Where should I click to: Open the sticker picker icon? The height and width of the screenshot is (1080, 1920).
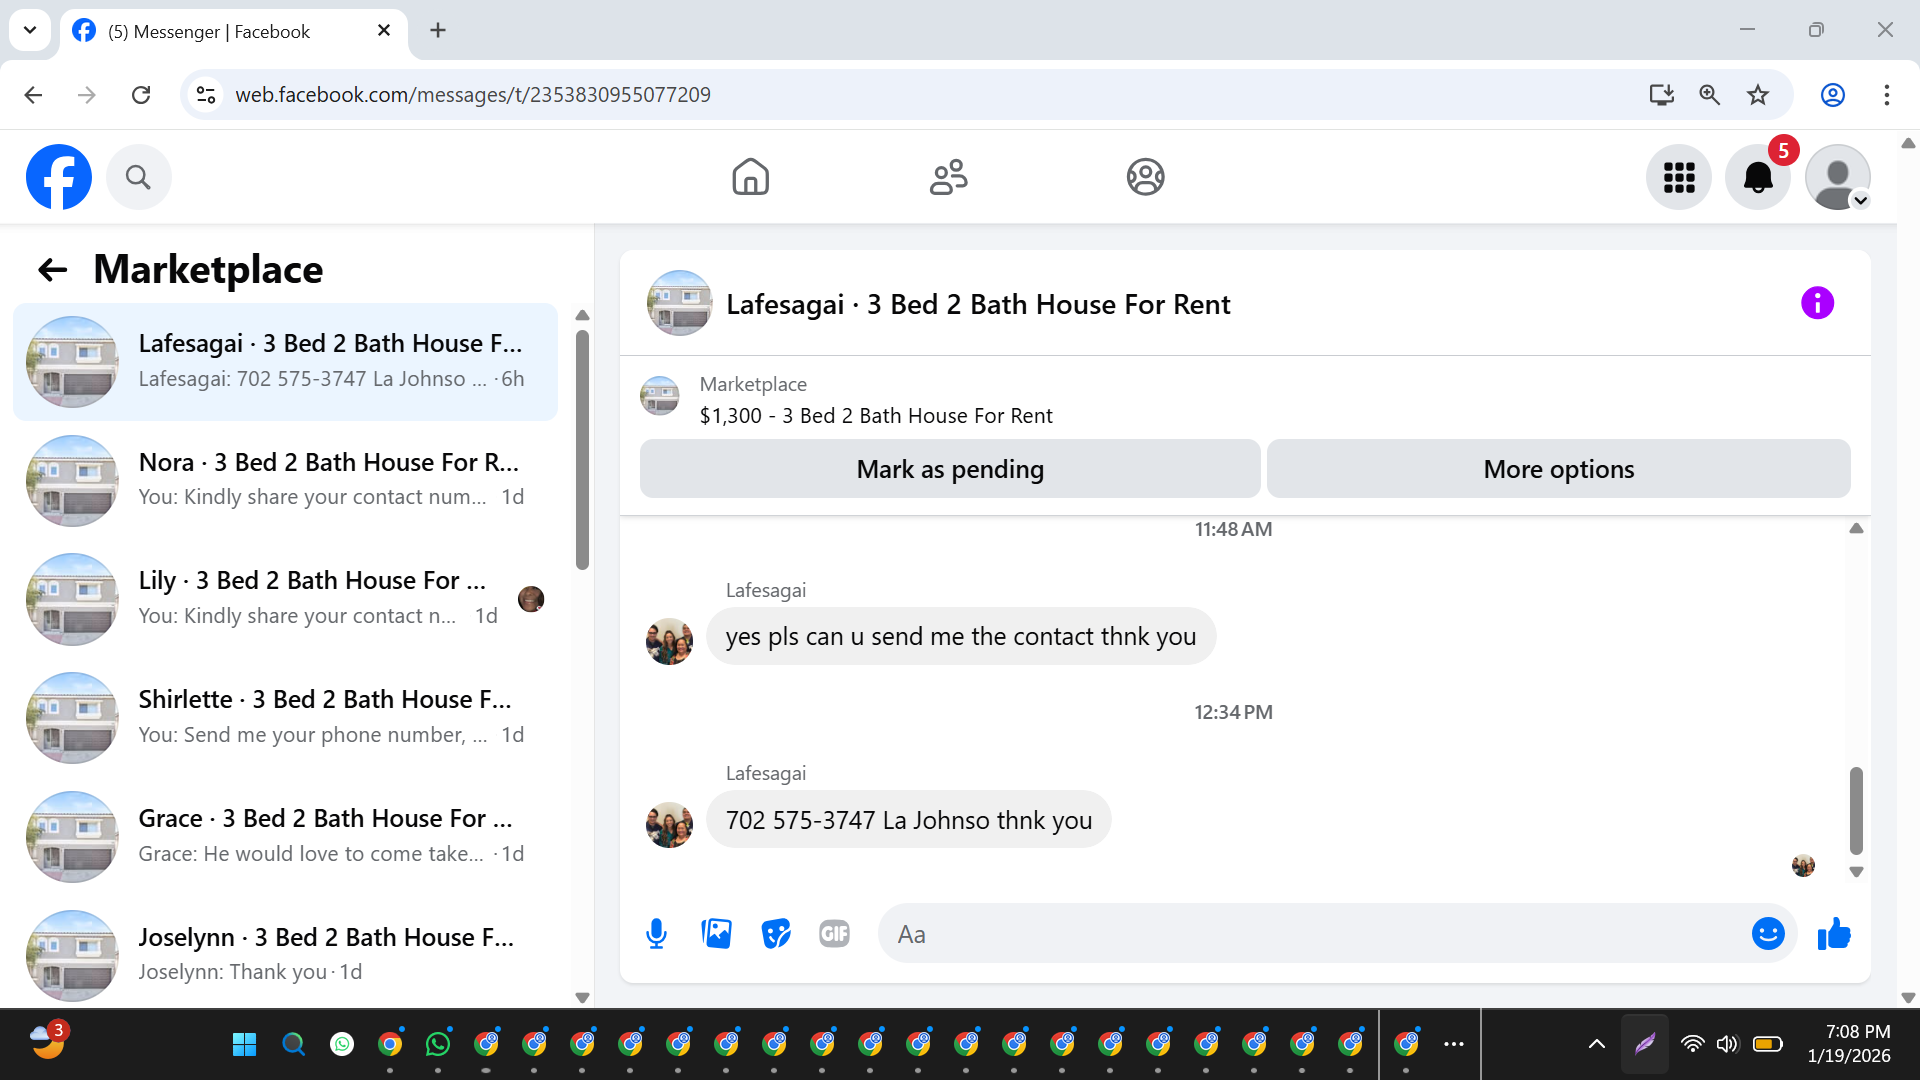(775, 934)
